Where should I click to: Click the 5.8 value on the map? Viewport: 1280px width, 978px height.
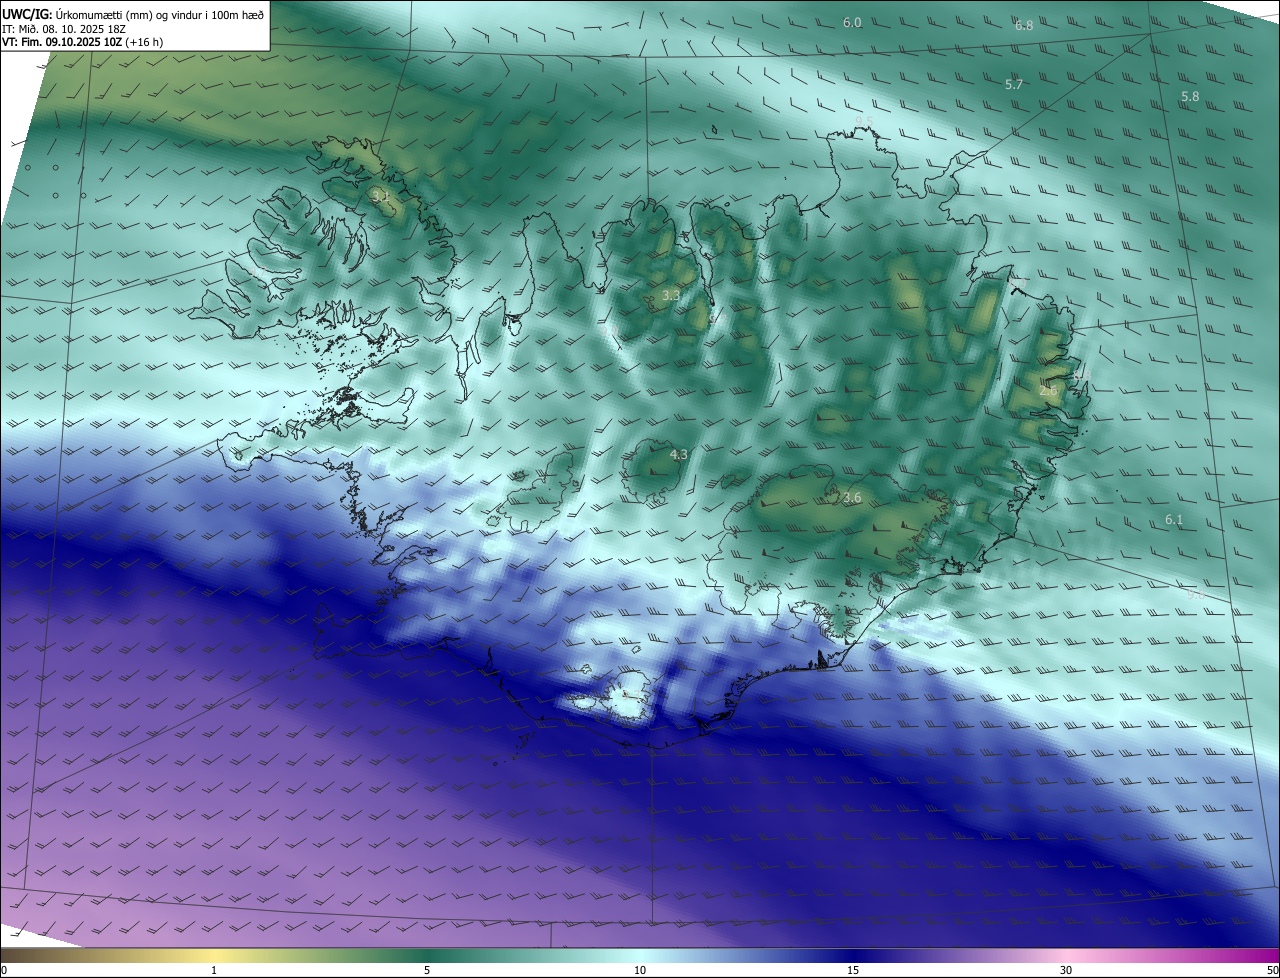click(x=1190, y=97)
